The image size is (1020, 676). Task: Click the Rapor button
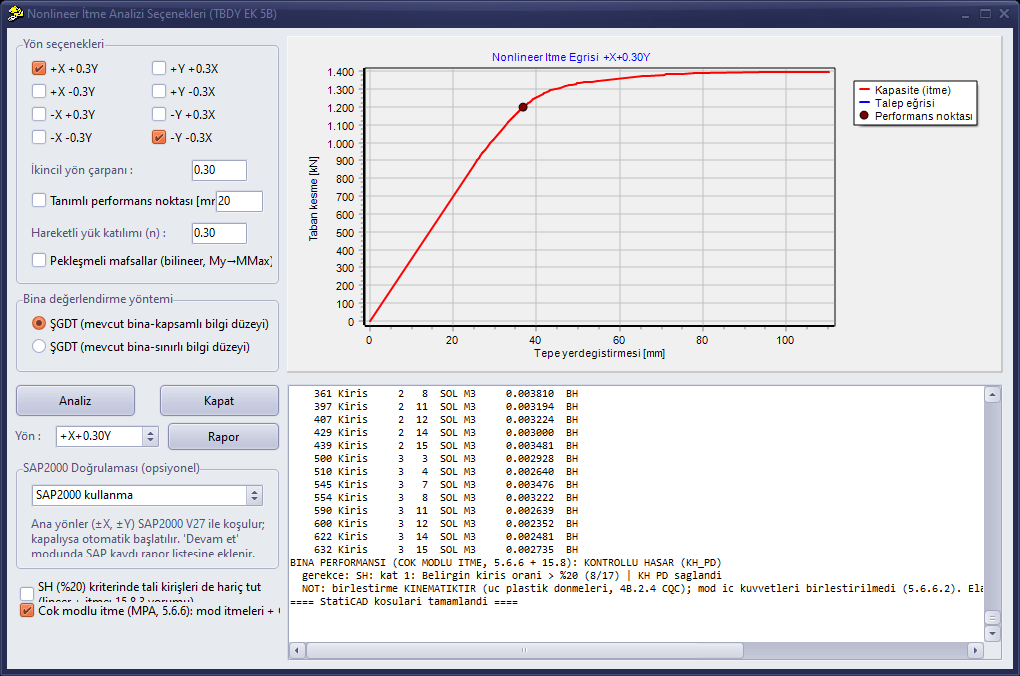tap(223, 437)
